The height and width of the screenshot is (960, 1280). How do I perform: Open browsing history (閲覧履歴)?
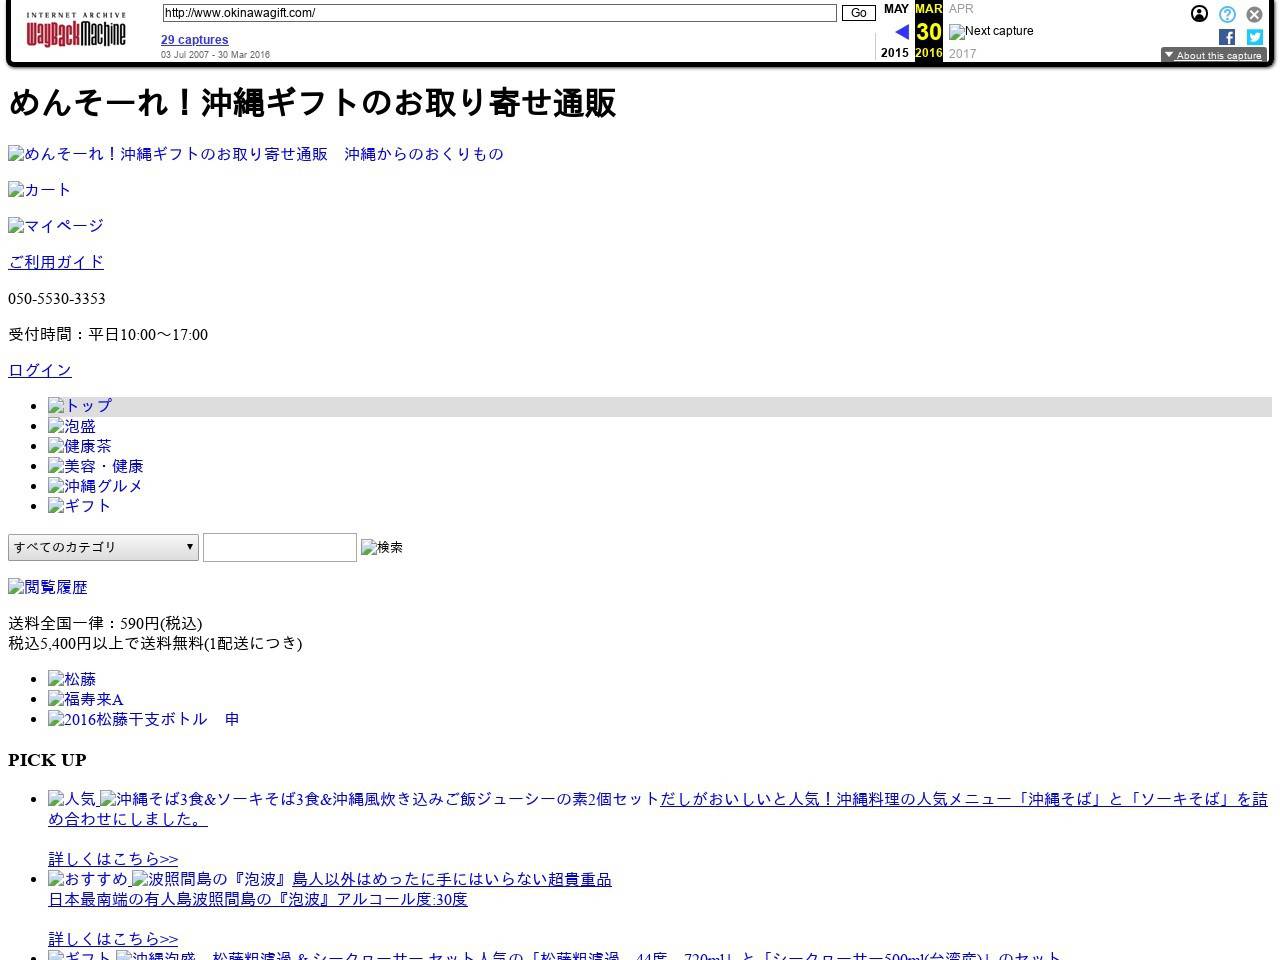tap(47, 587)
